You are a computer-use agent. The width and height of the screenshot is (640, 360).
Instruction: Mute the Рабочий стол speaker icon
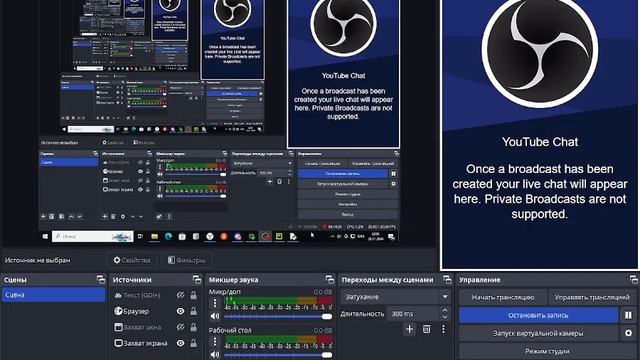215,354
